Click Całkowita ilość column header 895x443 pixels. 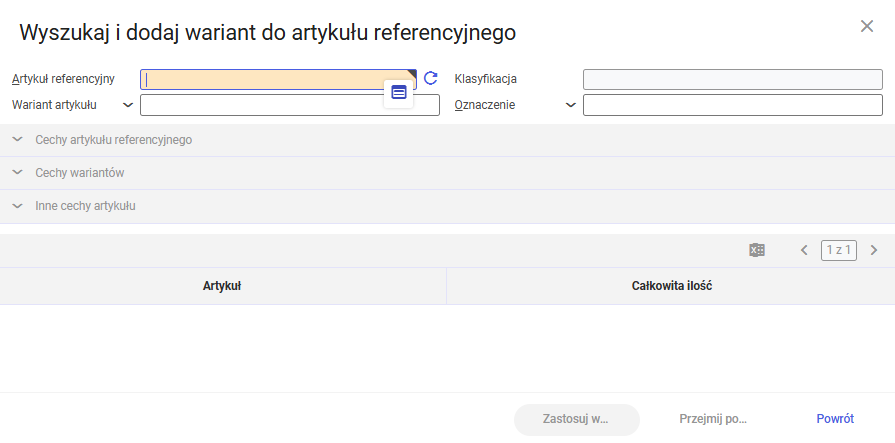(672, 286)
